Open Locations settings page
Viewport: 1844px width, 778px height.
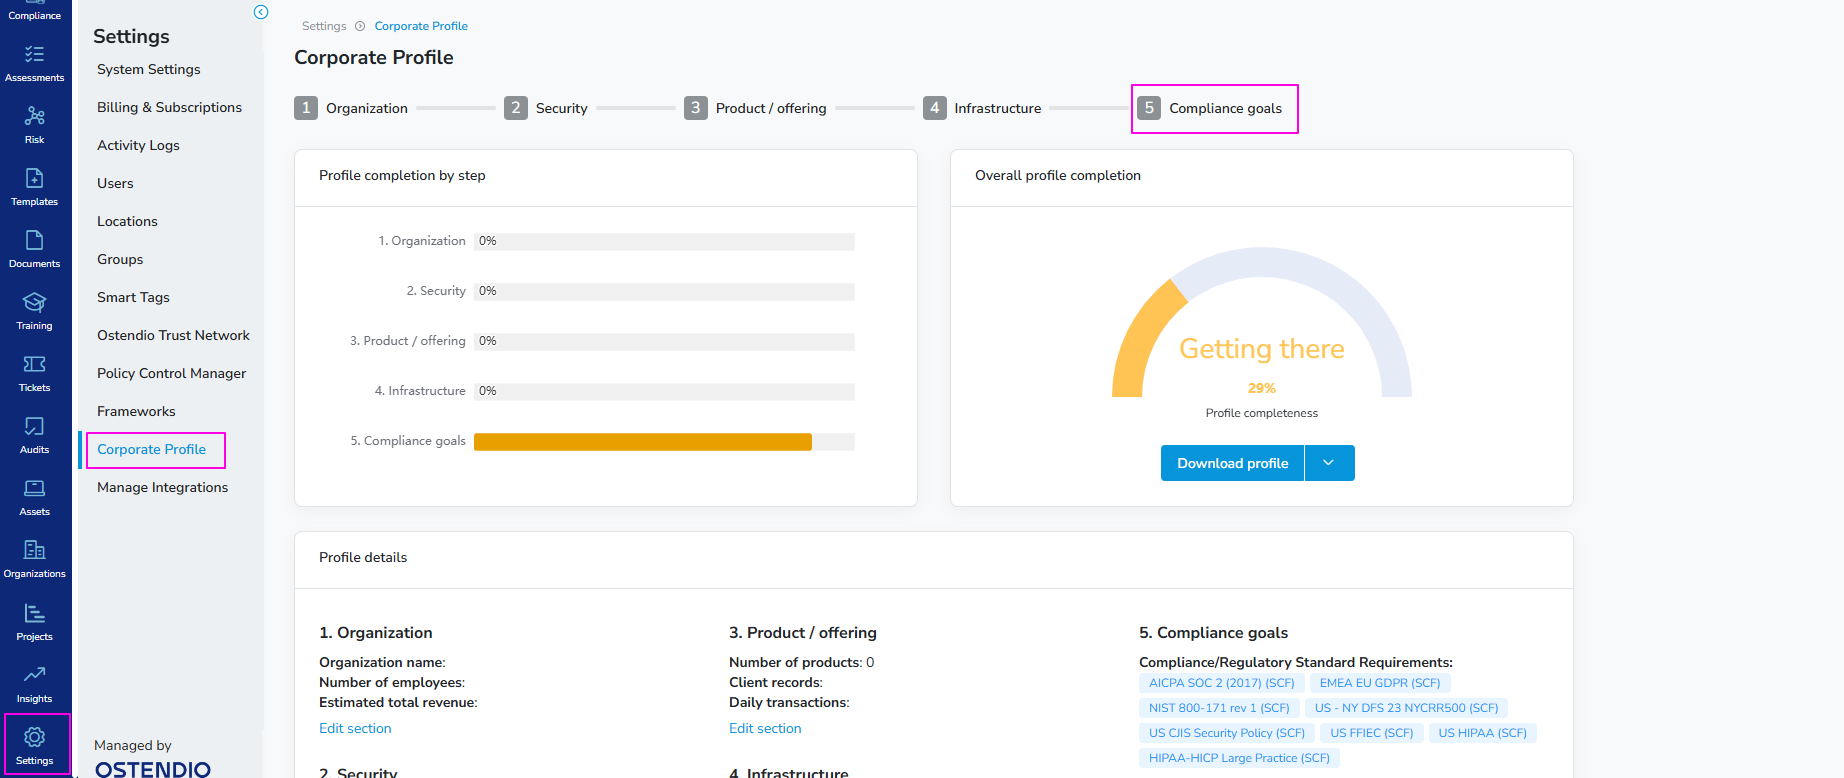coord(127,221)
